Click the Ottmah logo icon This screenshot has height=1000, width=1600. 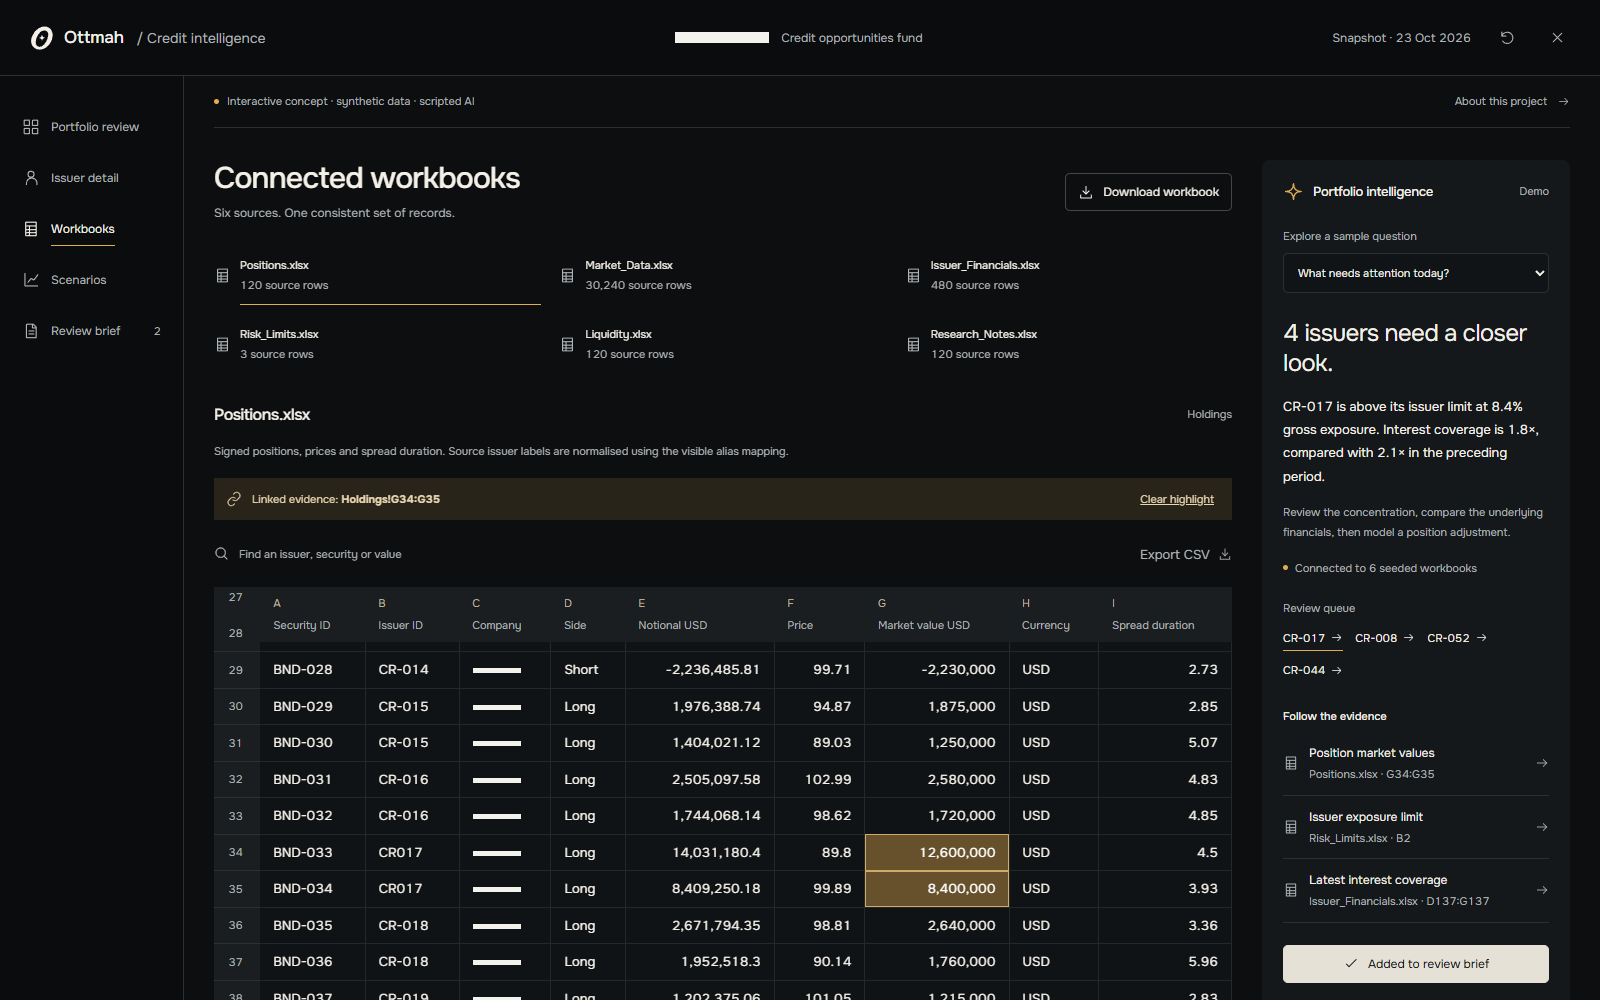pyautogui.click(x=41, y=38)
